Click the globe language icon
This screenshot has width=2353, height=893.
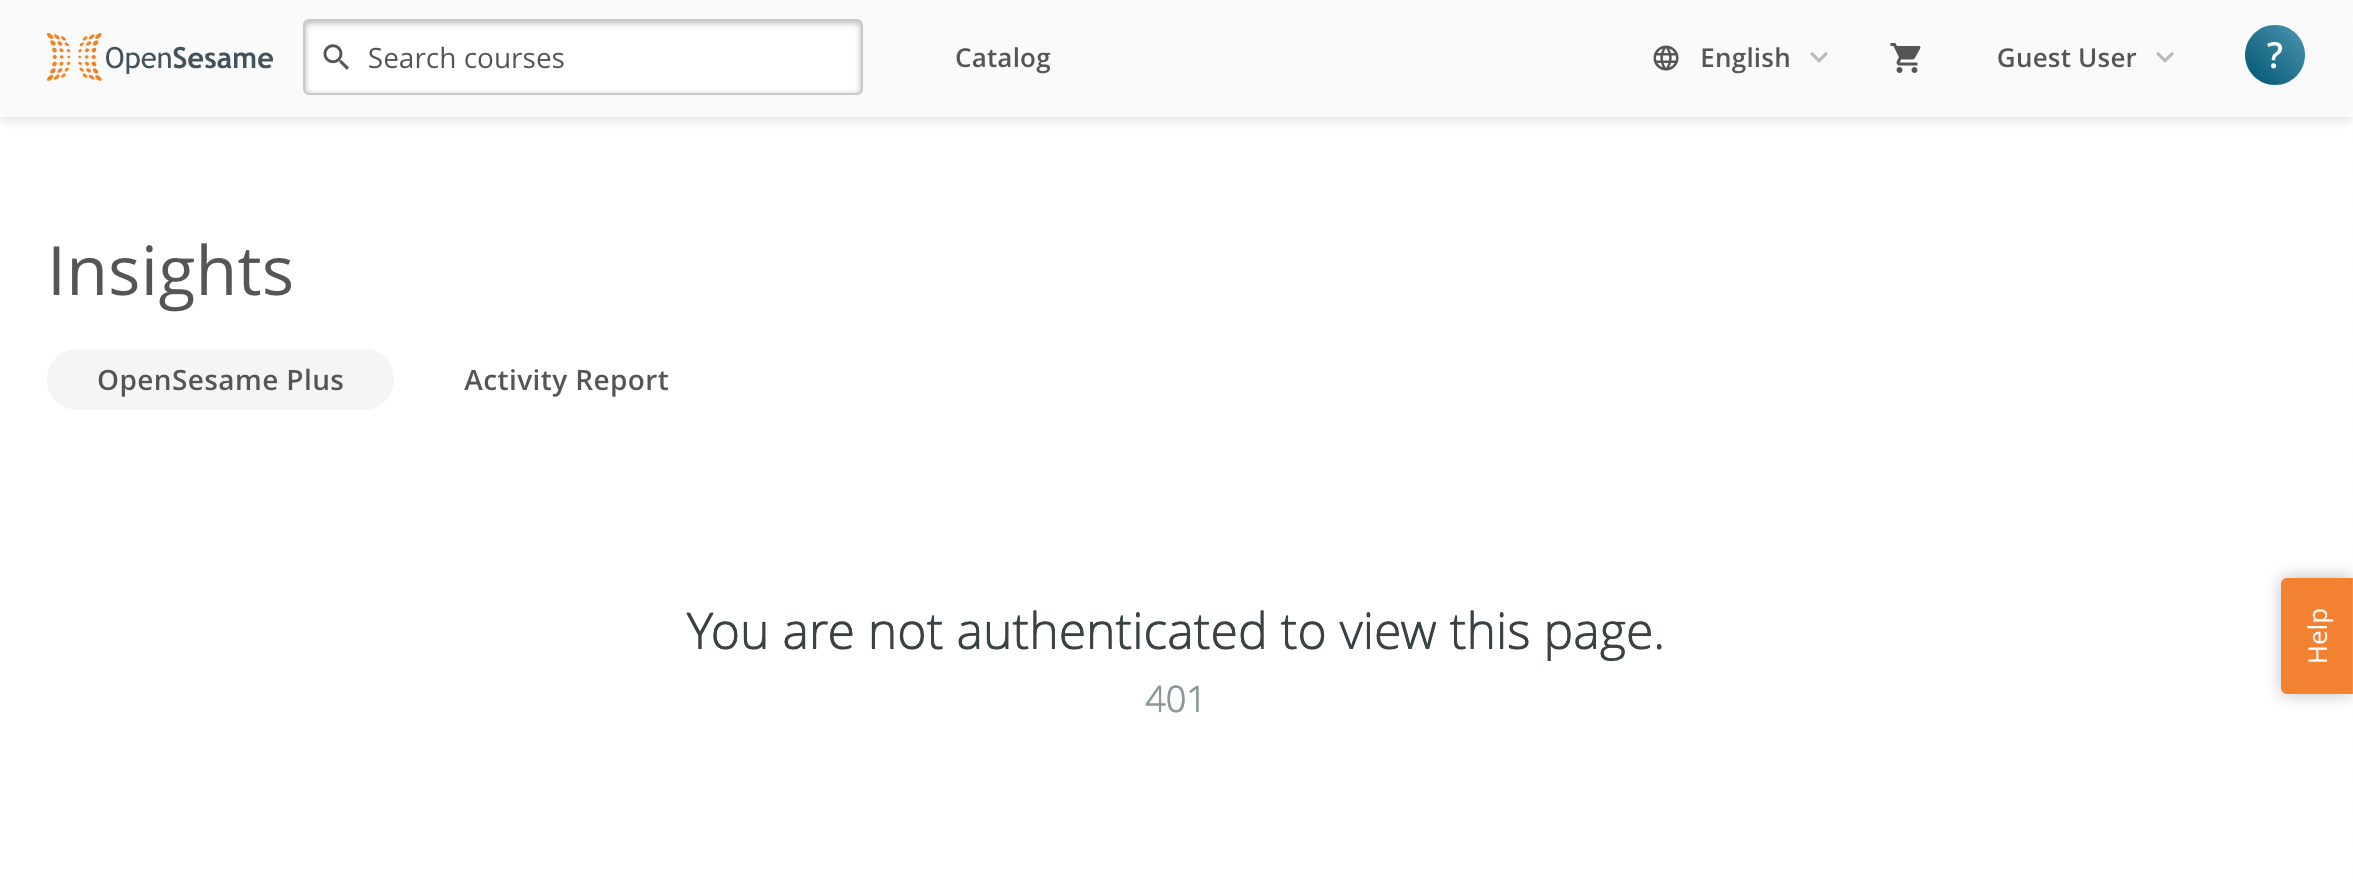[1666, 58]
